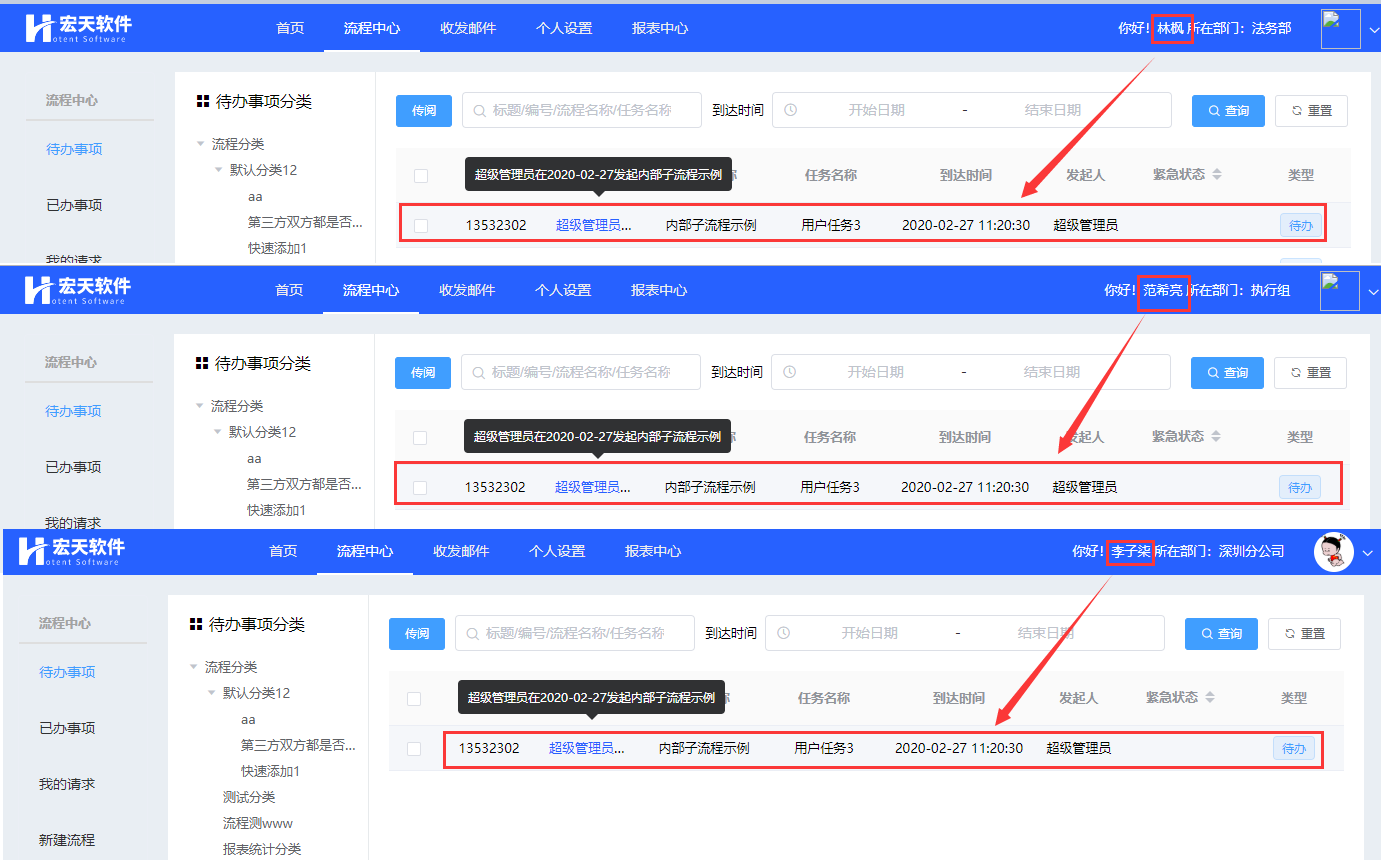Collapse the 流程分类 tree node in 李子柒's window
Image resolution: width=1381 pixels, height=860 pixels.
194,667
